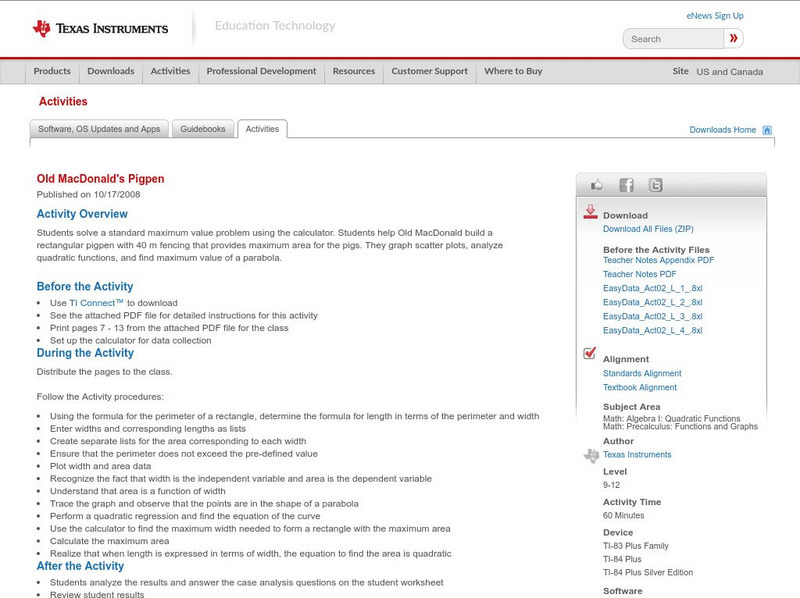
Task: Open the Professional Development menu
Action: coord(261,71)
